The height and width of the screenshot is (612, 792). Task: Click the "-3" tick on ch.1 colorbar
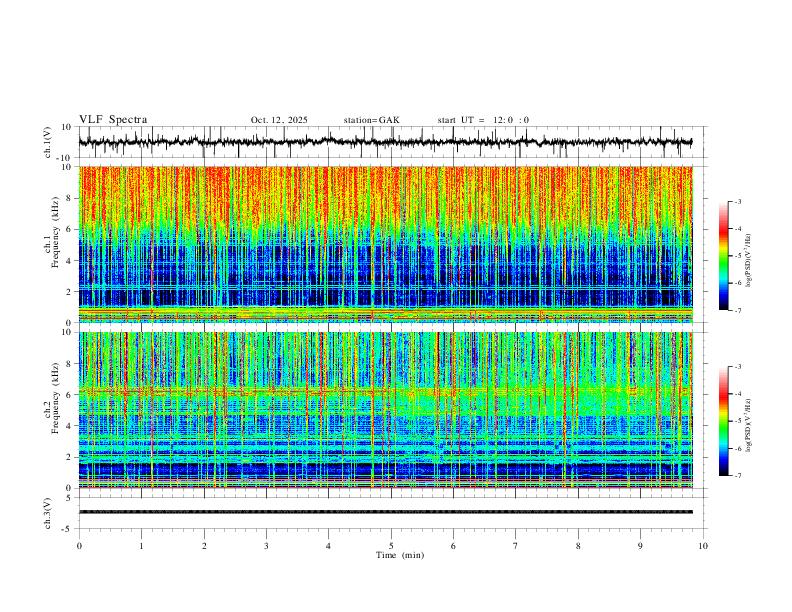pyautogui.click(x=737, y=202)
